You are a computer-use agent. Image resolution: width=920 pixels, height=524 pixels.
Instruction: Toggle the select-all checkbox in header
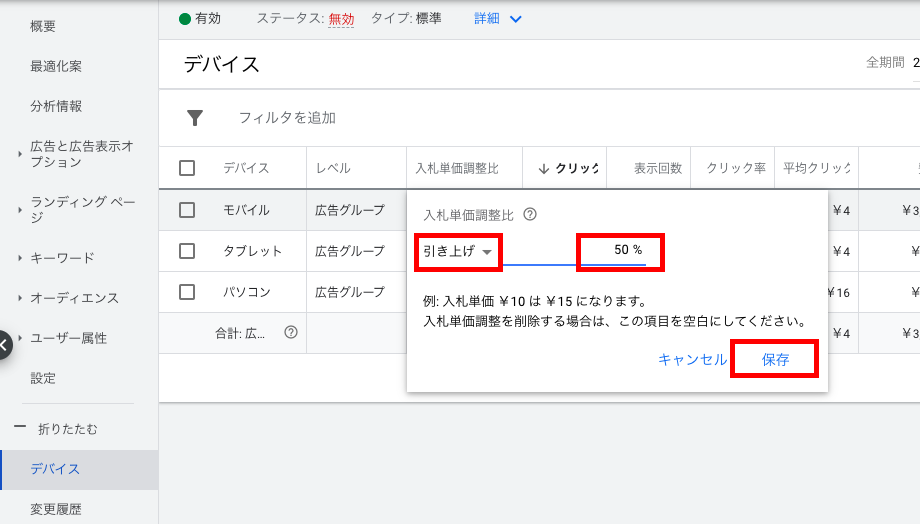[187, 168]
